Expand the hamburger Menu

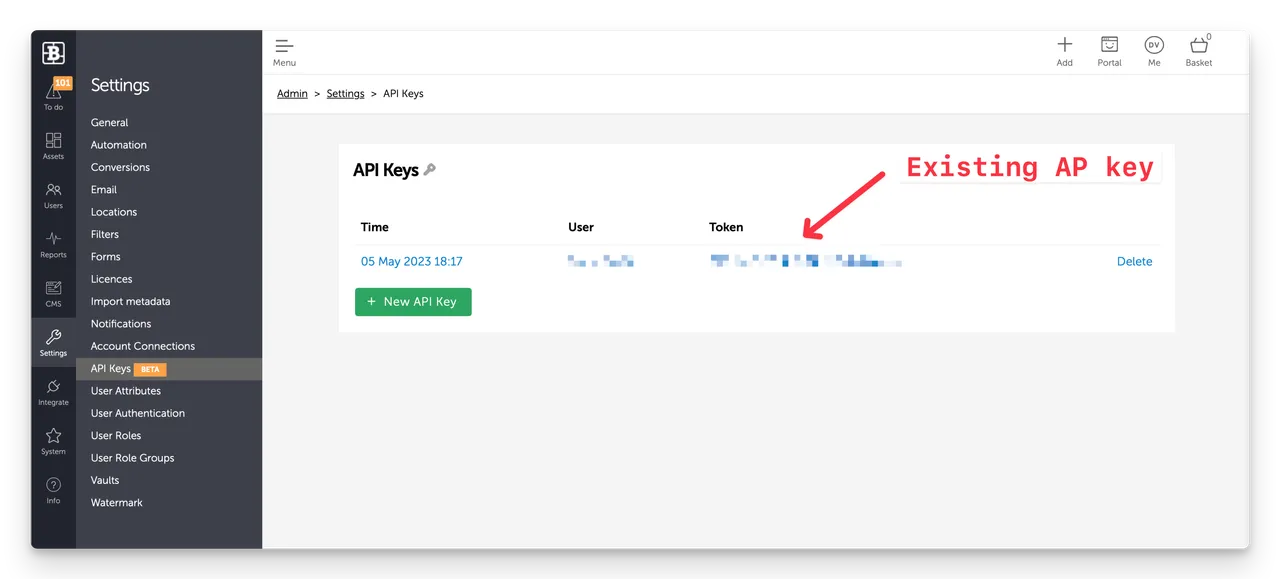(x=284, y=47)
